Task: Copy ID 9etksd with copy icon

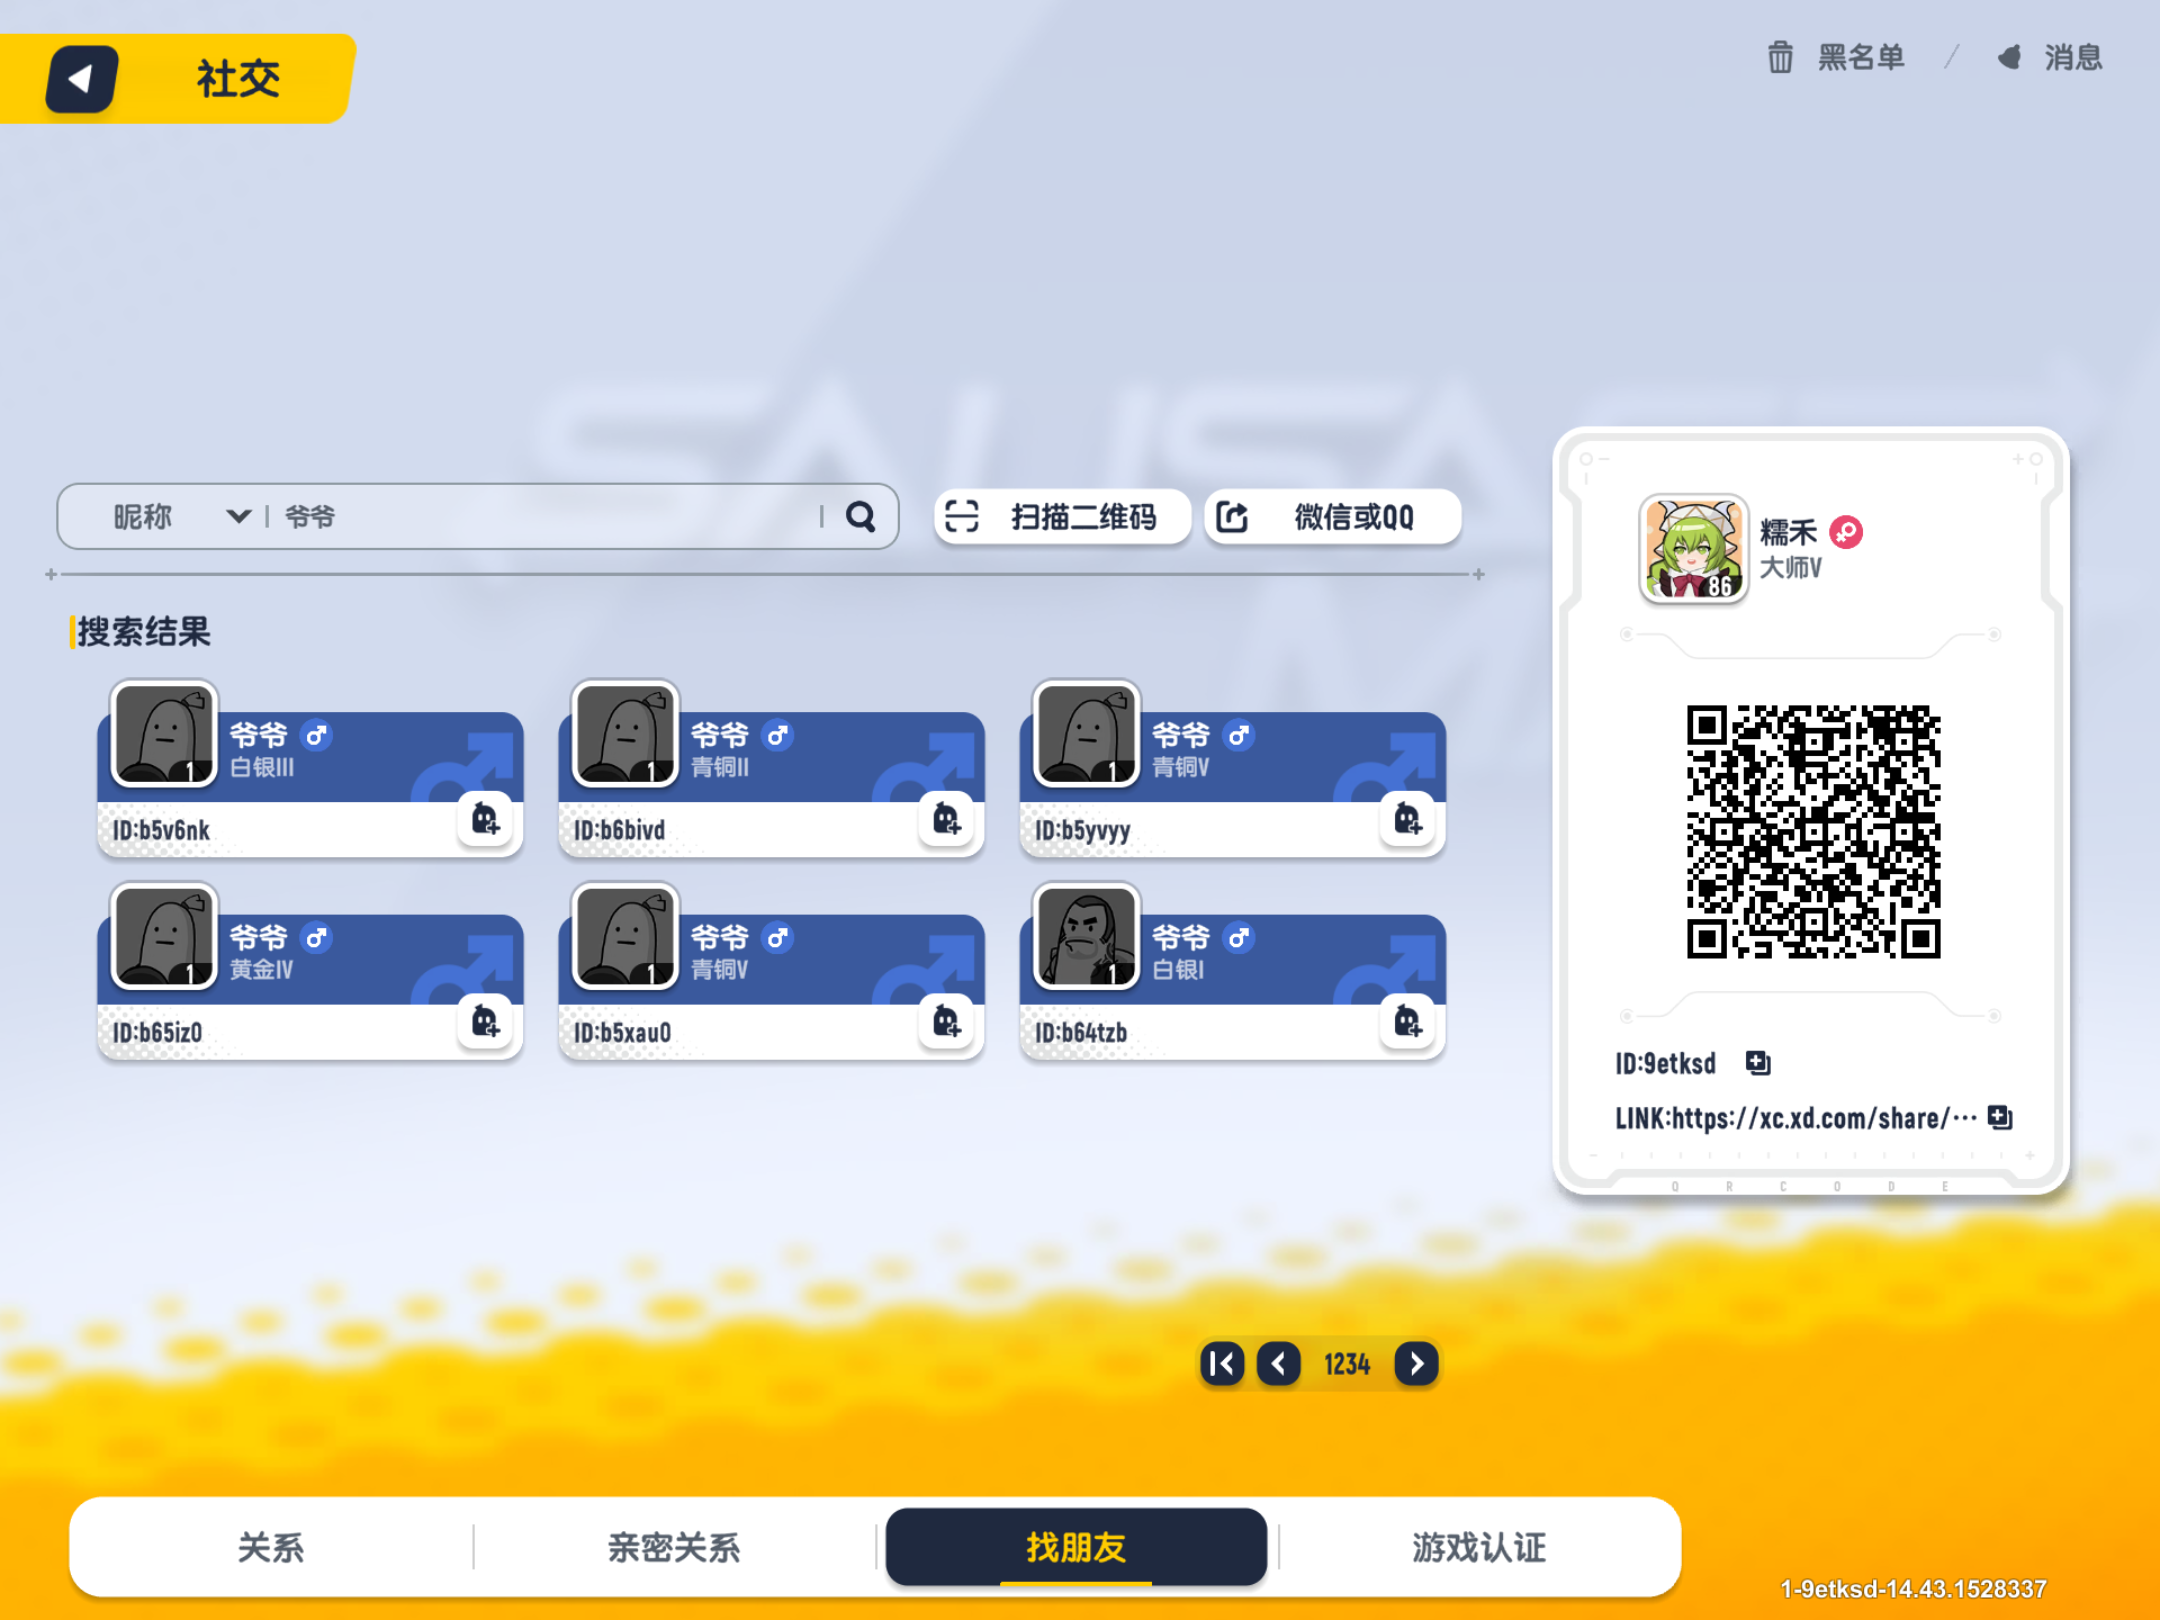Action: pyautogui.click(x=1757, y=1062)
